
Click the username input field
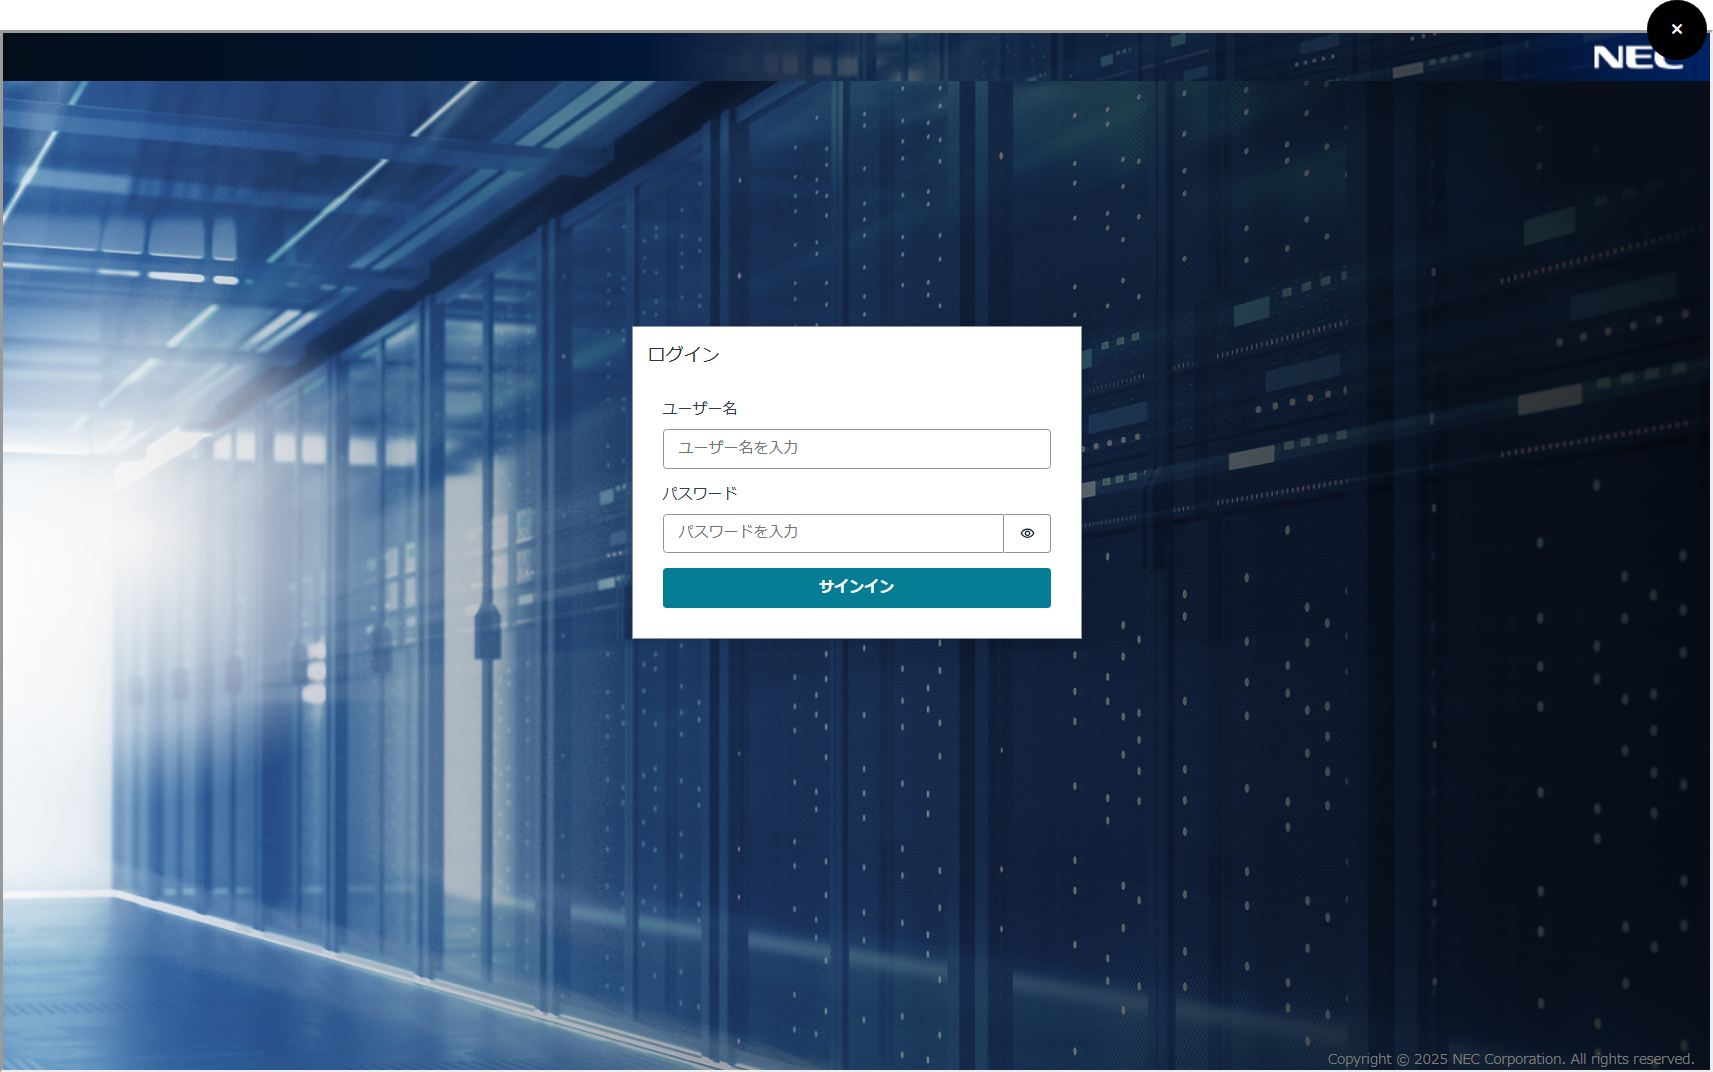(x=856, y=449)
